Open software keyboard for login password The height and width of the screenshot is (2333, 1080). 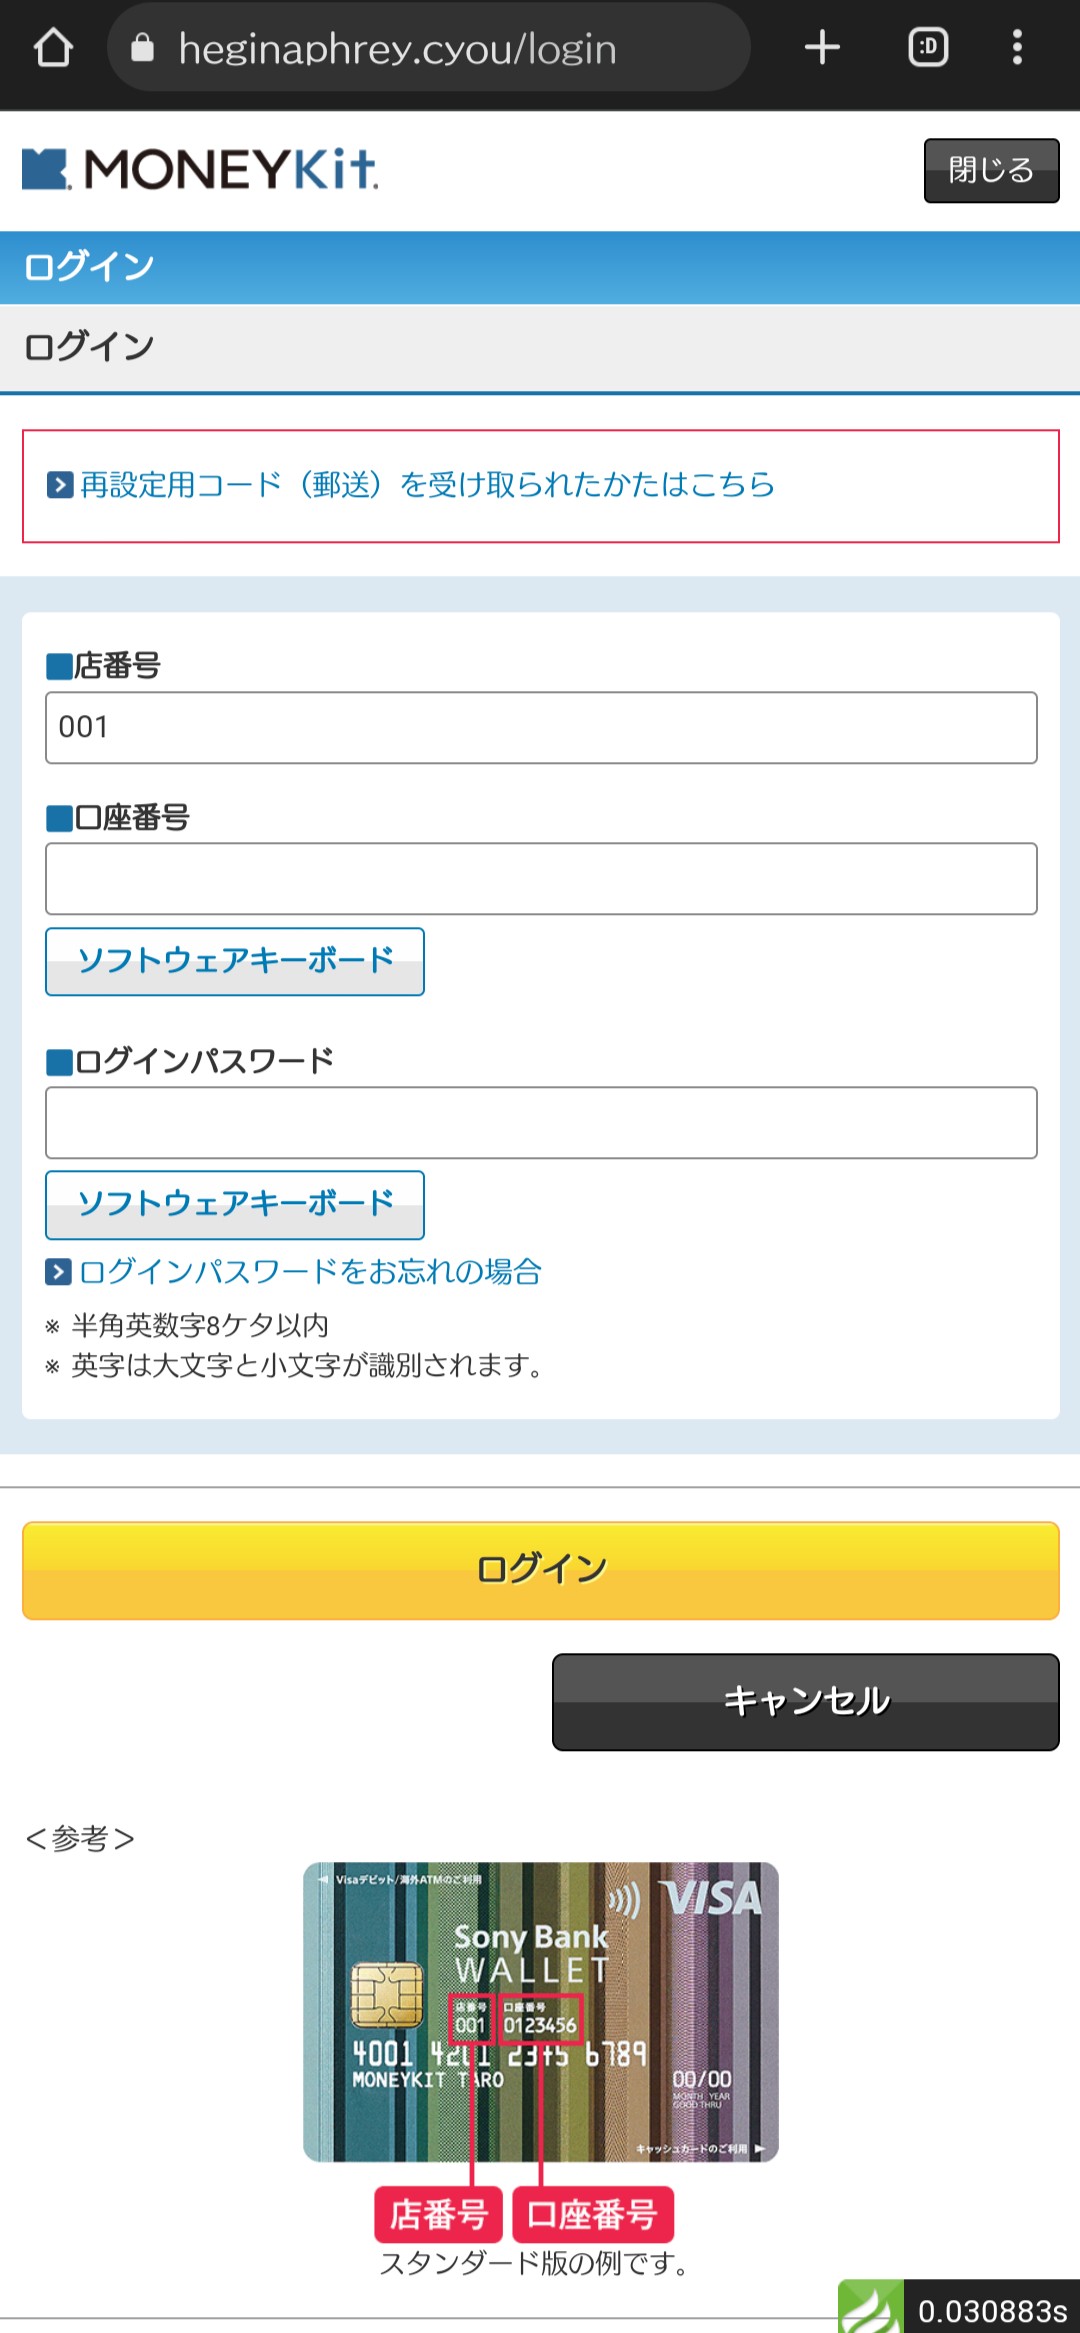[235, 1204]
